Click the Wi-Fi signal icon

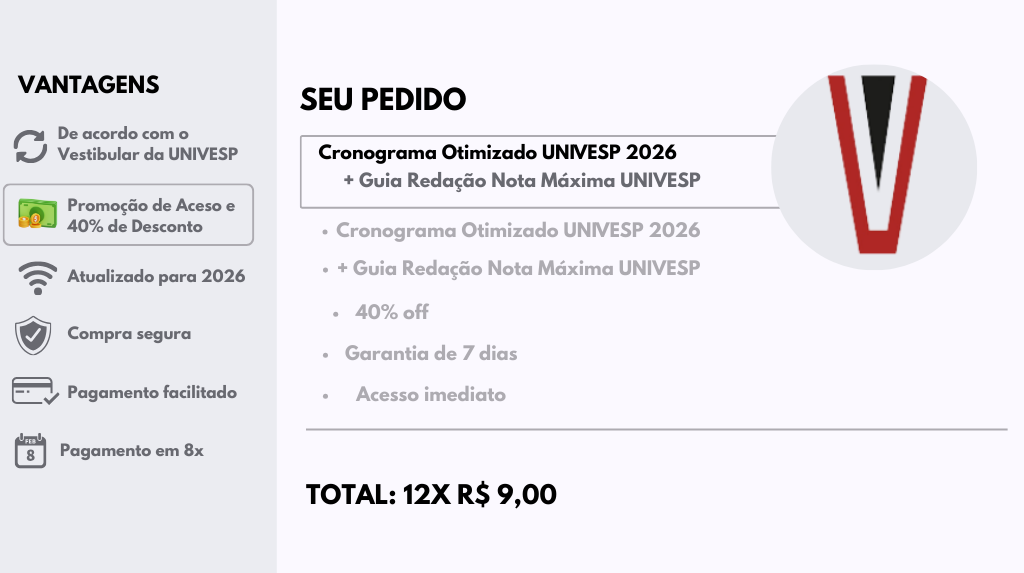pos(37,277)
